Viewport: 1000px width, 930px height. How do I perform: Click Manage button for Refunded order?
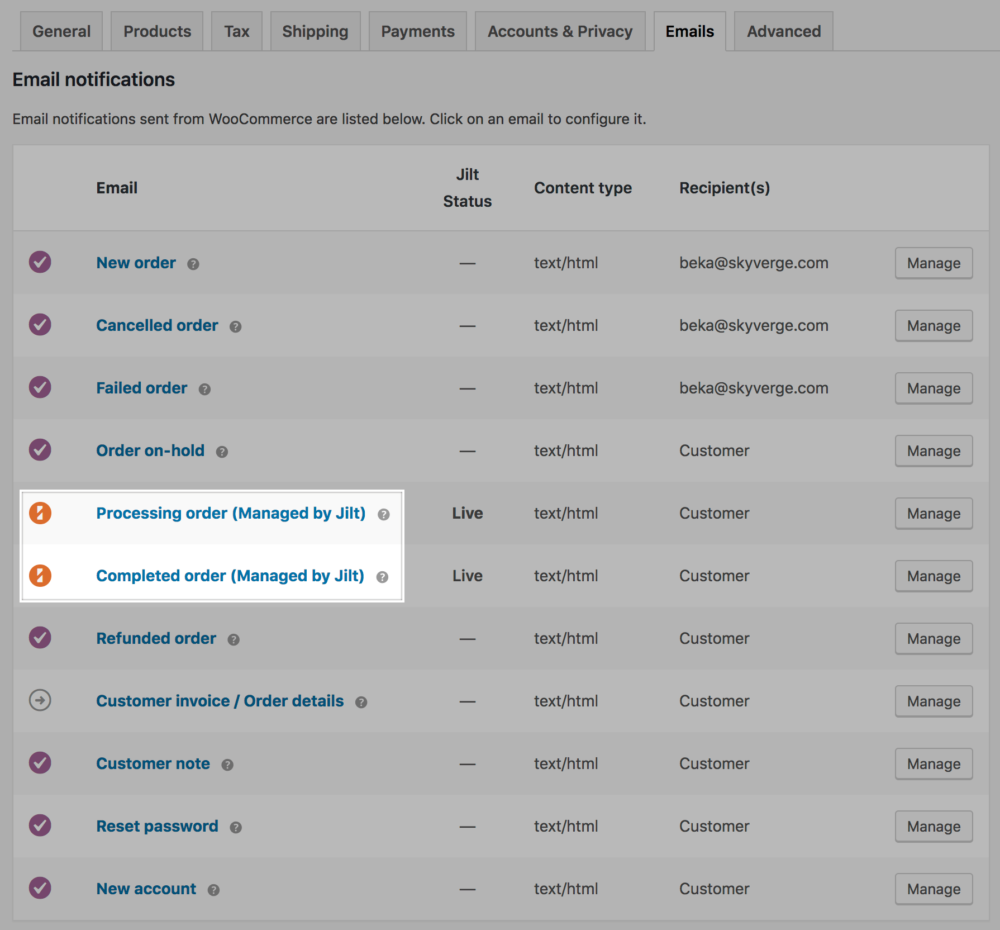coord(934,638)
